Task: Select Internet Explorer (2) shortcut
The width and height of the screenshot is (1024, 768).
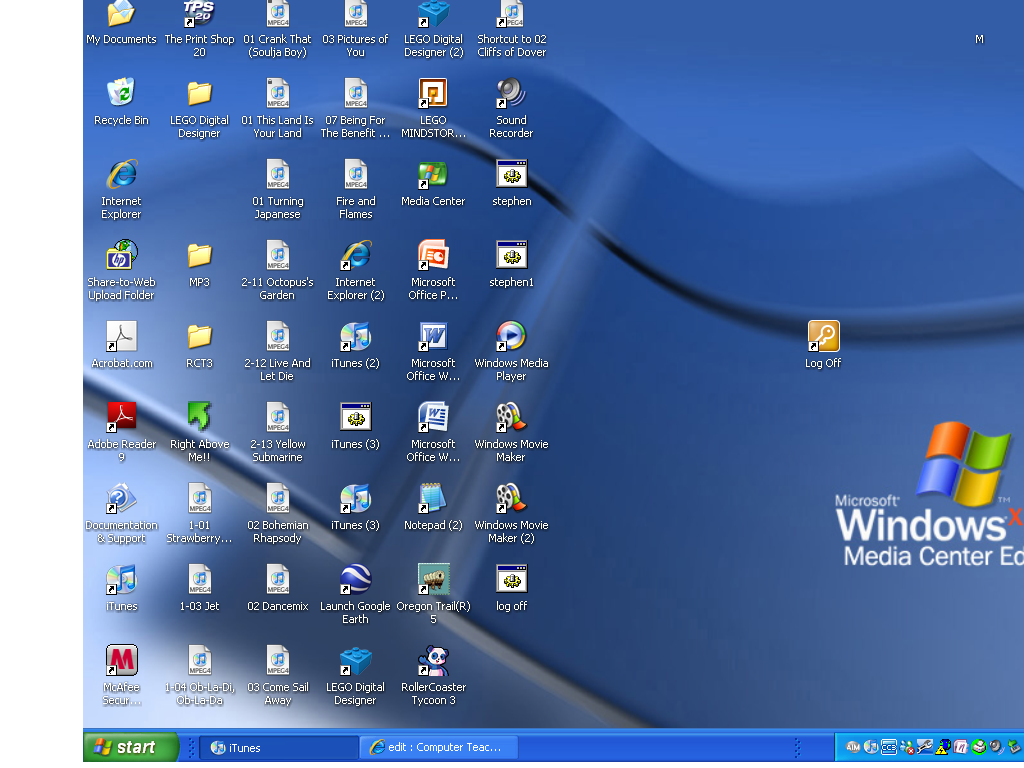Action: click(x=355, y=270)
